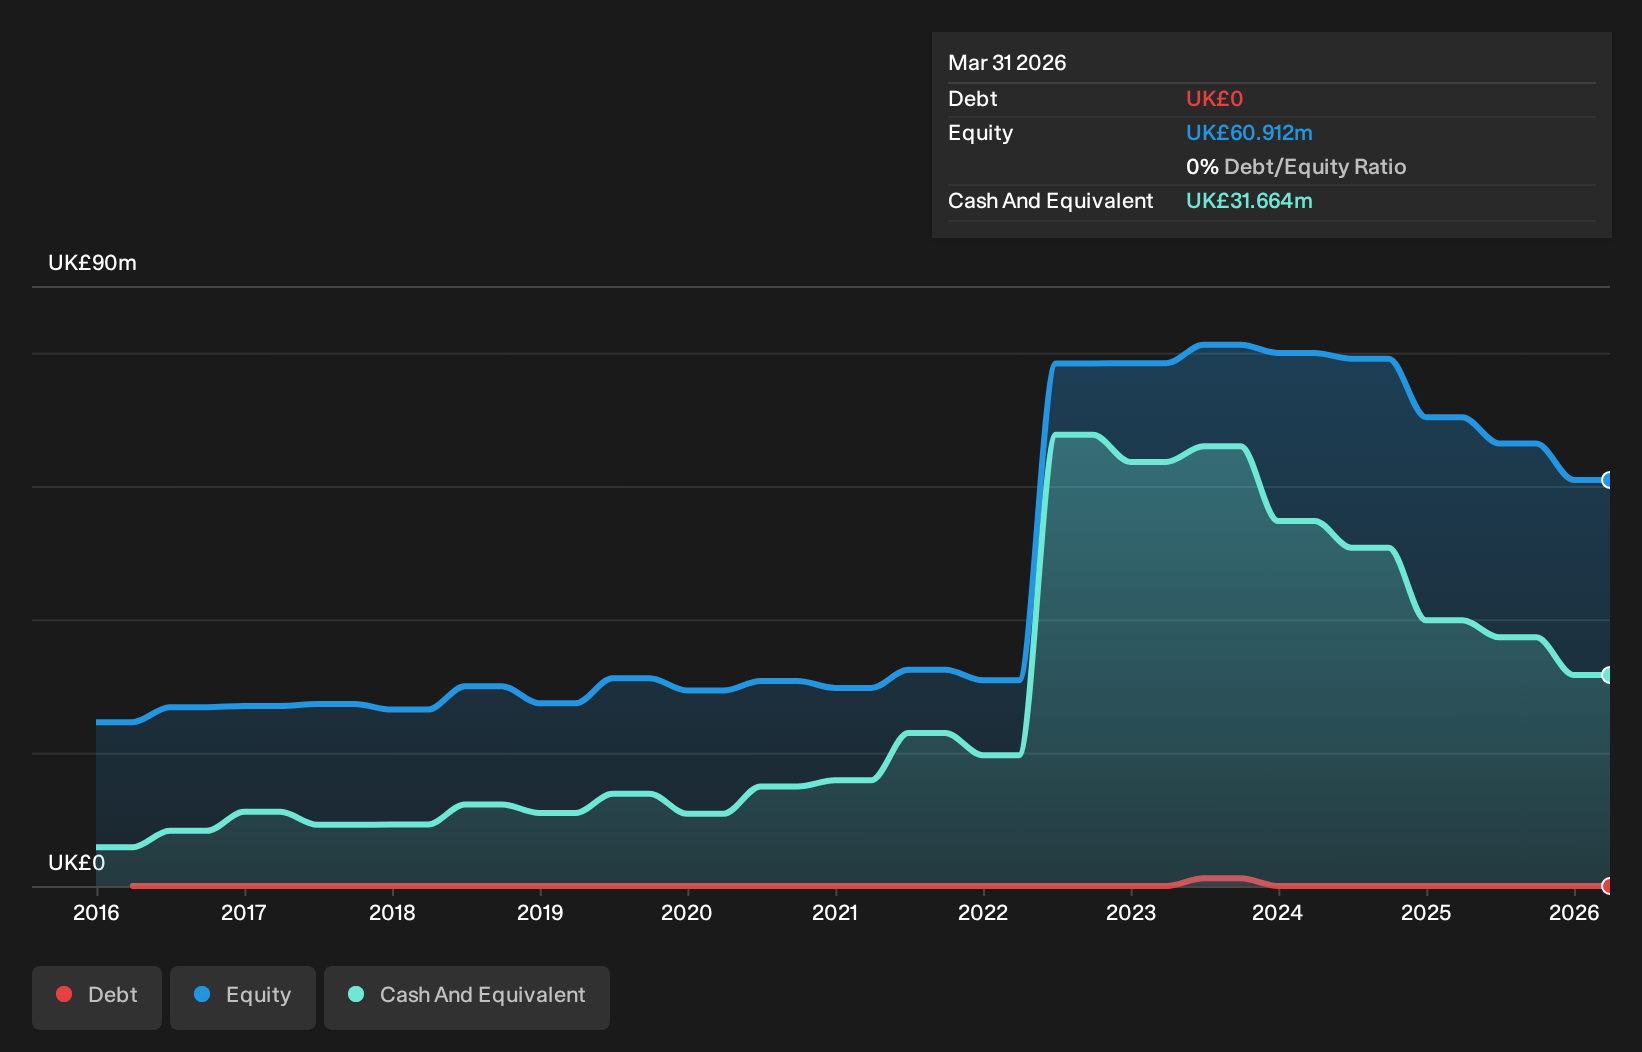Select the Cash And Equivalent endpoint marker
Screen dimensions: 1642x1052
coord(1608,675)
